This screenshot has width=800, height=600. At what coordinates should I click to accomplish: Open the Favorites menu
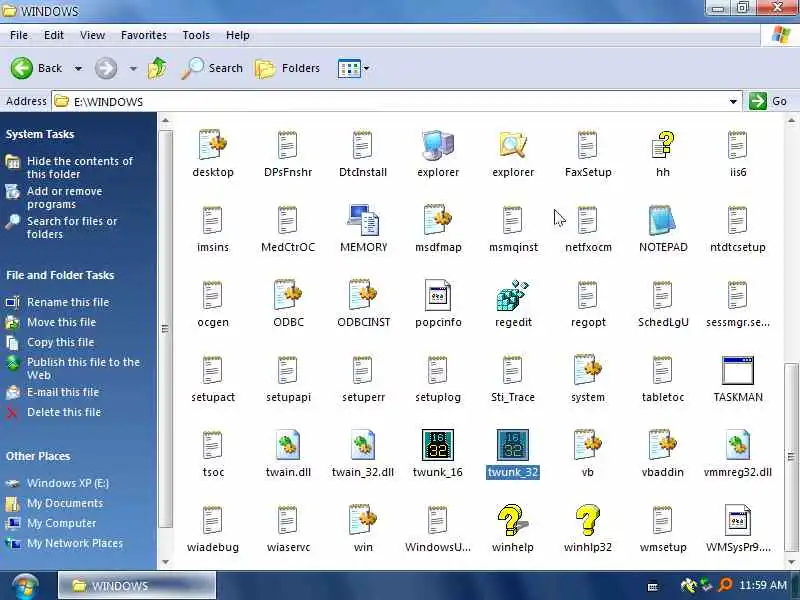click(144, 35)
